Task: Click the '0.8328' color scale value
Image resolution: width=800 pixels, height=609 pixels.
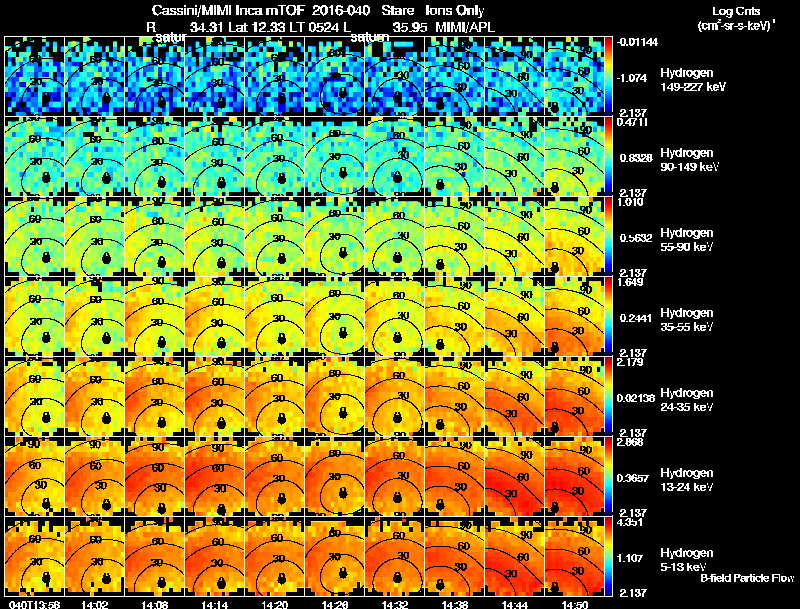Action: pos(636,158)
